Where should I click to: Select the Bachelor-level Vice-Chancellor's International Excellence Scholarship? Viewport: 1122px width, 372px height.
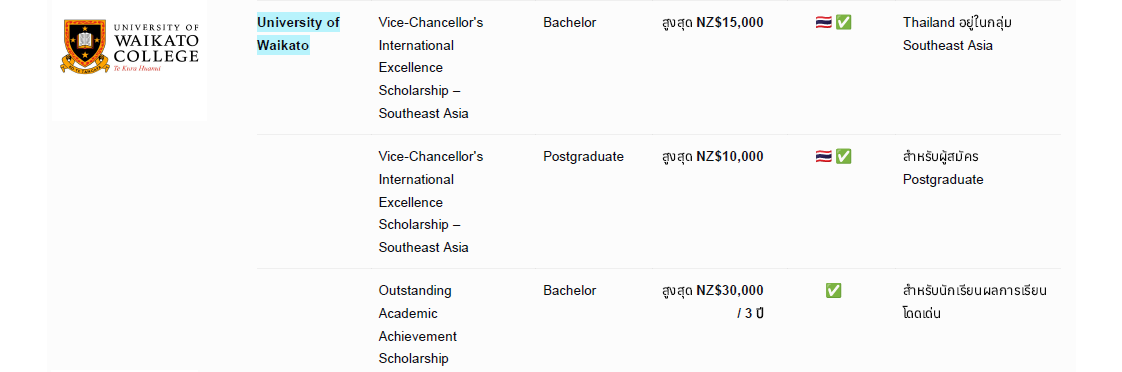coord(431,68)
